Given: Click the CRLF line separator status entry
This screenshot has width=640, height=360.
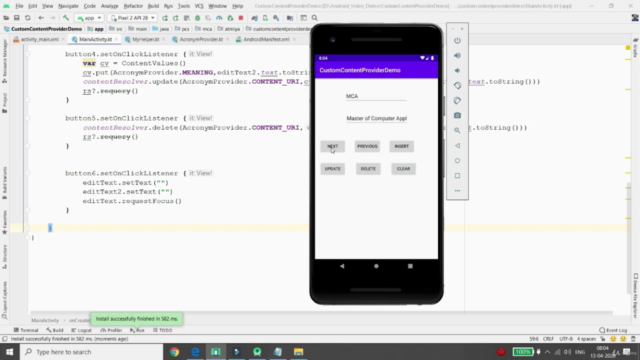Looking at the screenshot, I should (548, 339).
